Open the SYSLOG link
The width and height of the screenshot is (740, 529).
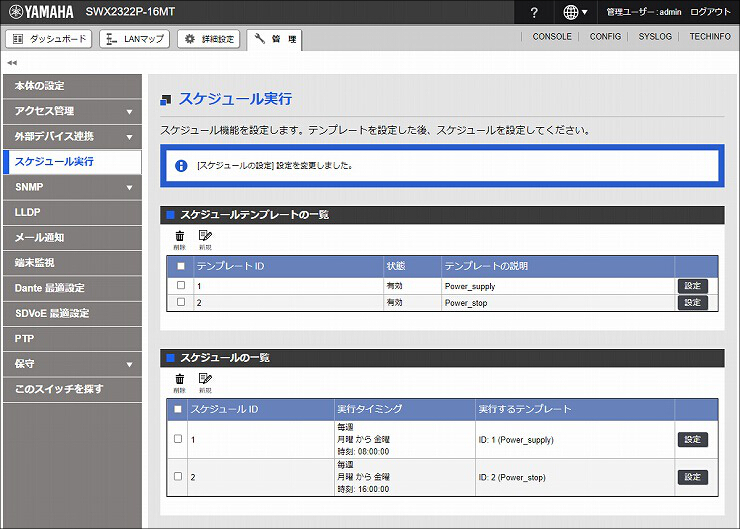point(655,36)
